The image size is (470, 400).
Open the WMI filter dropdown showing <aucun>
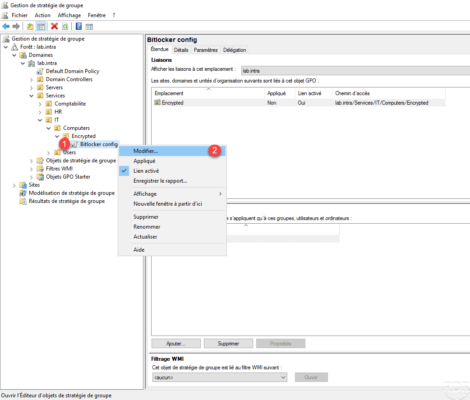coord(220,377)
